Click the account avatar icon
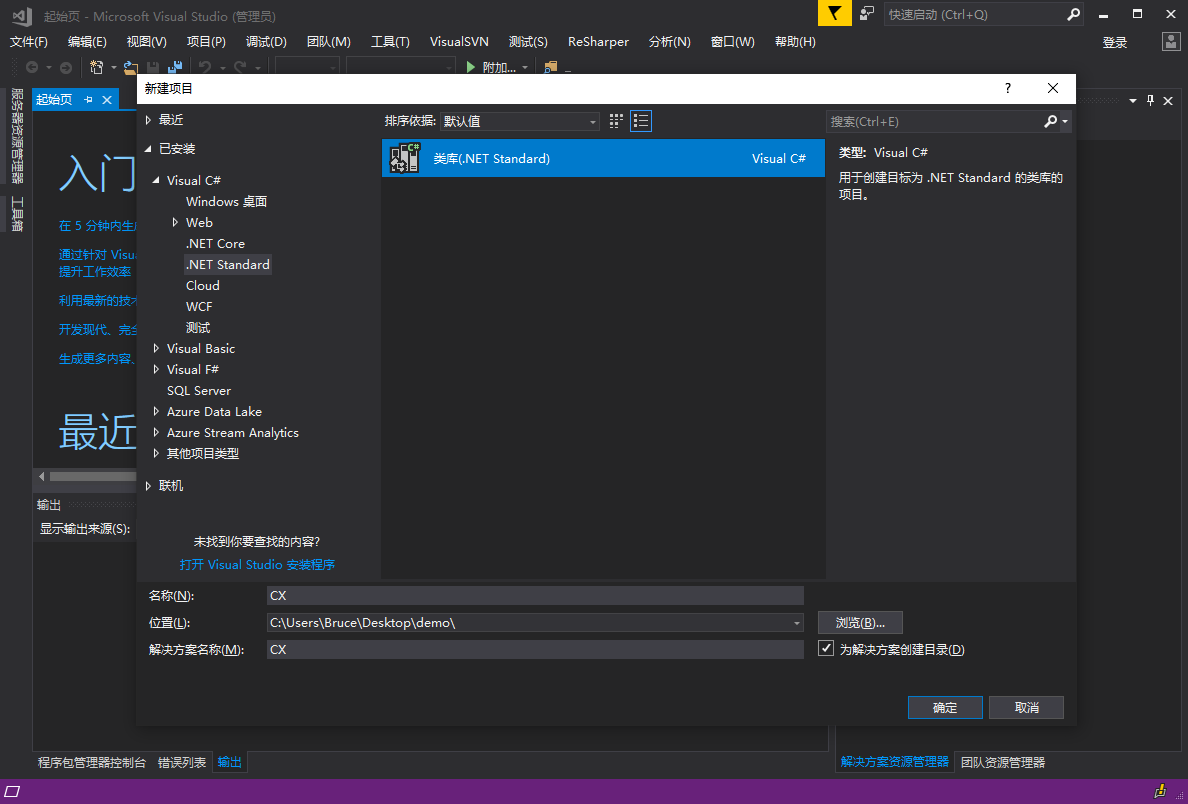 coord(1171,42)
